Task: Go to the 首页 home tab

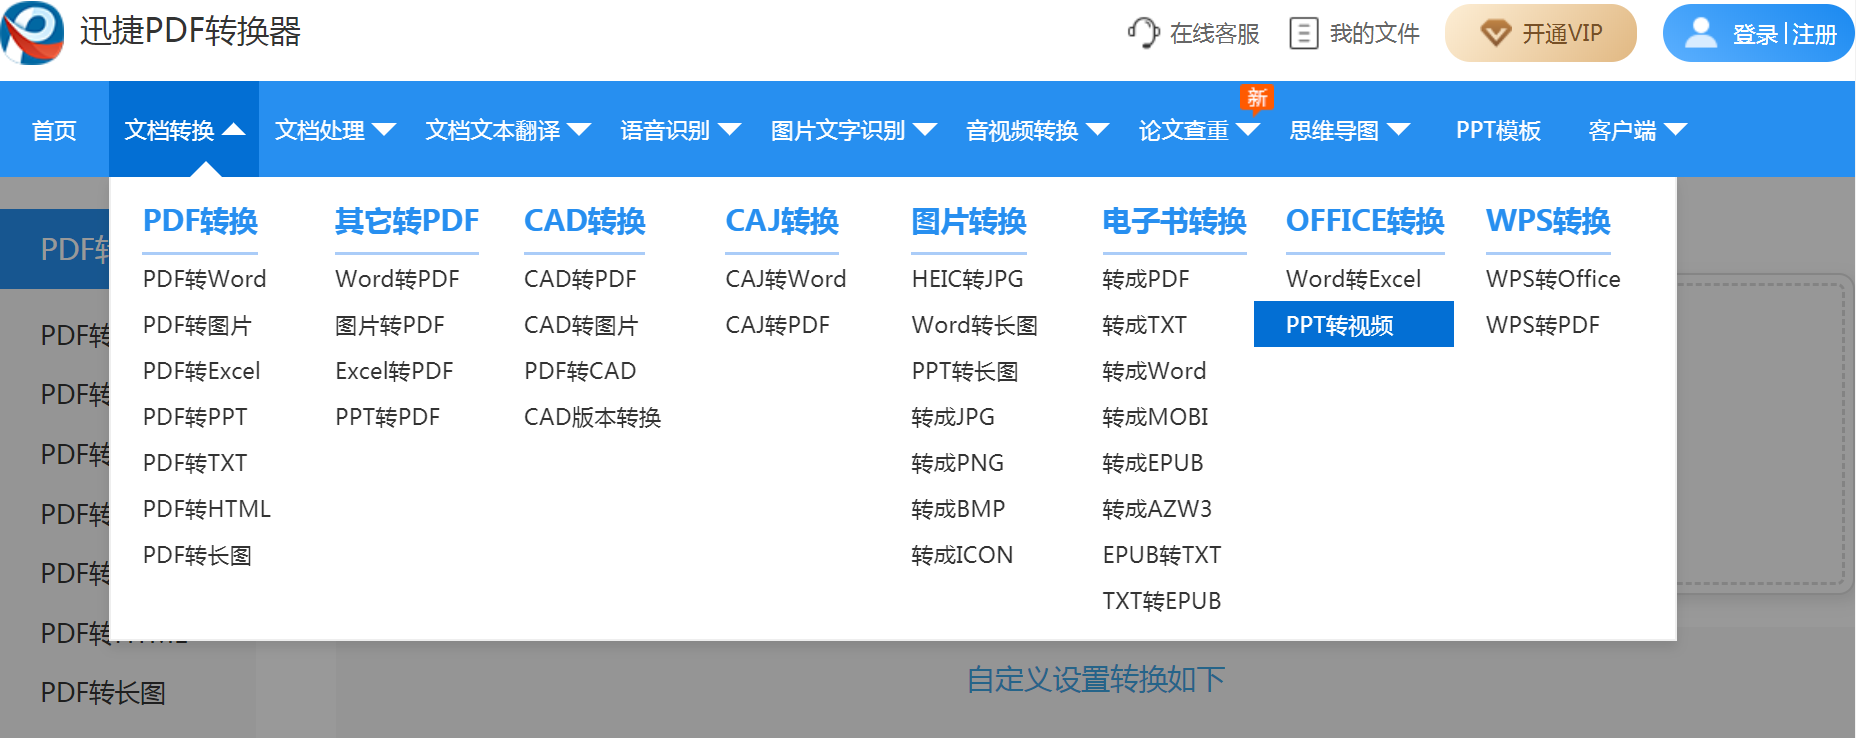Action: point(54,130)
